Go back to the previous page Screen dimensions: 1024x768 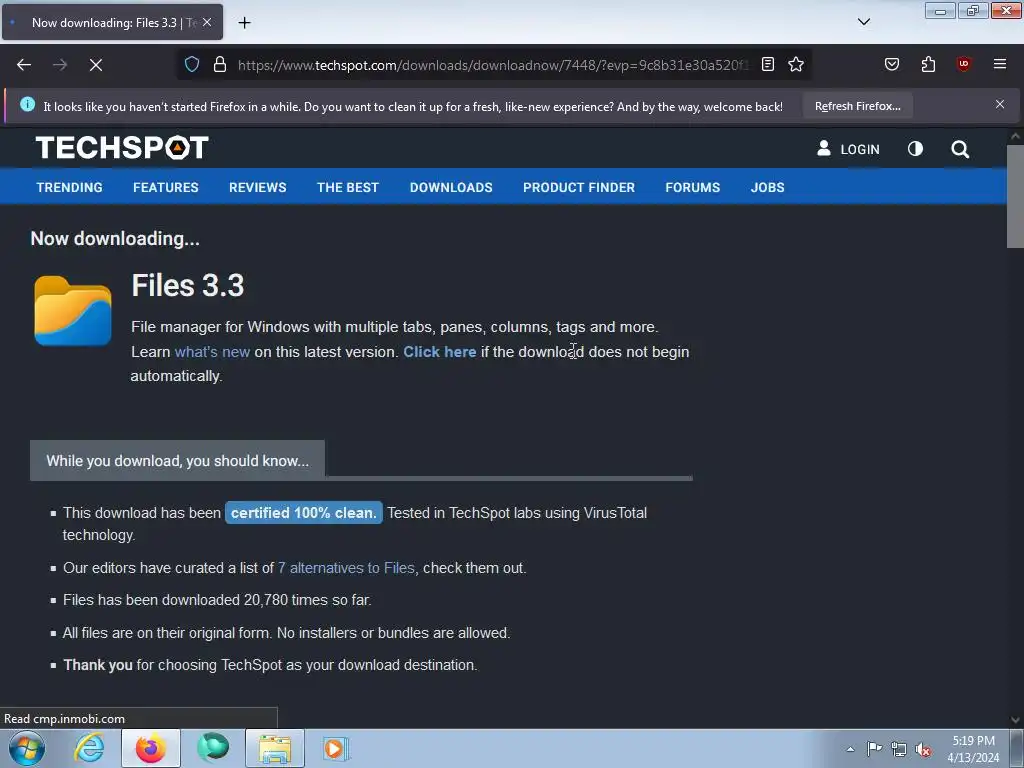(24, 65)
